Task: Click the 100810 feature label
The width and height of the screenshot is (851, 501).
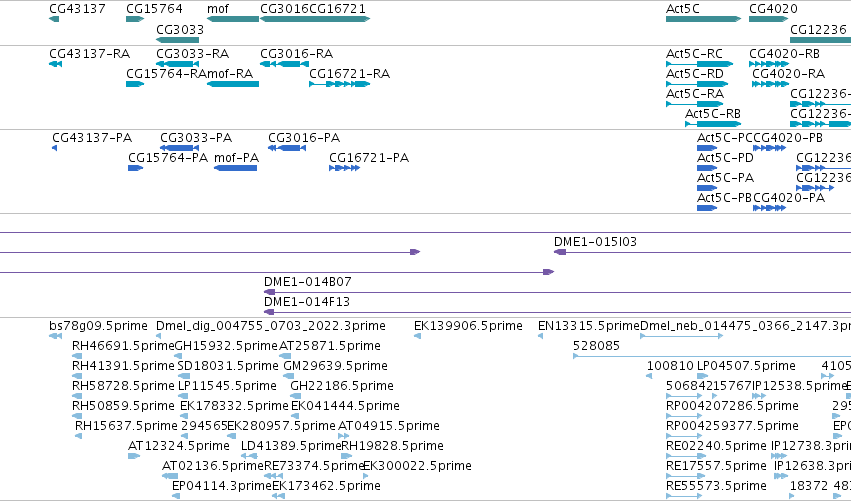Action: pyautogui.click(x=670, y=366)
